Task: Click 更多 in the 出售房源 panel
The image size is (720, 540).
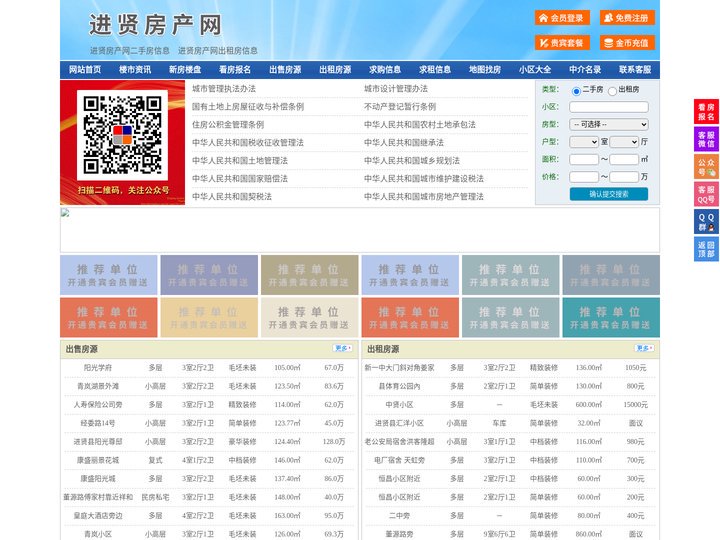Action: [343, 348]
